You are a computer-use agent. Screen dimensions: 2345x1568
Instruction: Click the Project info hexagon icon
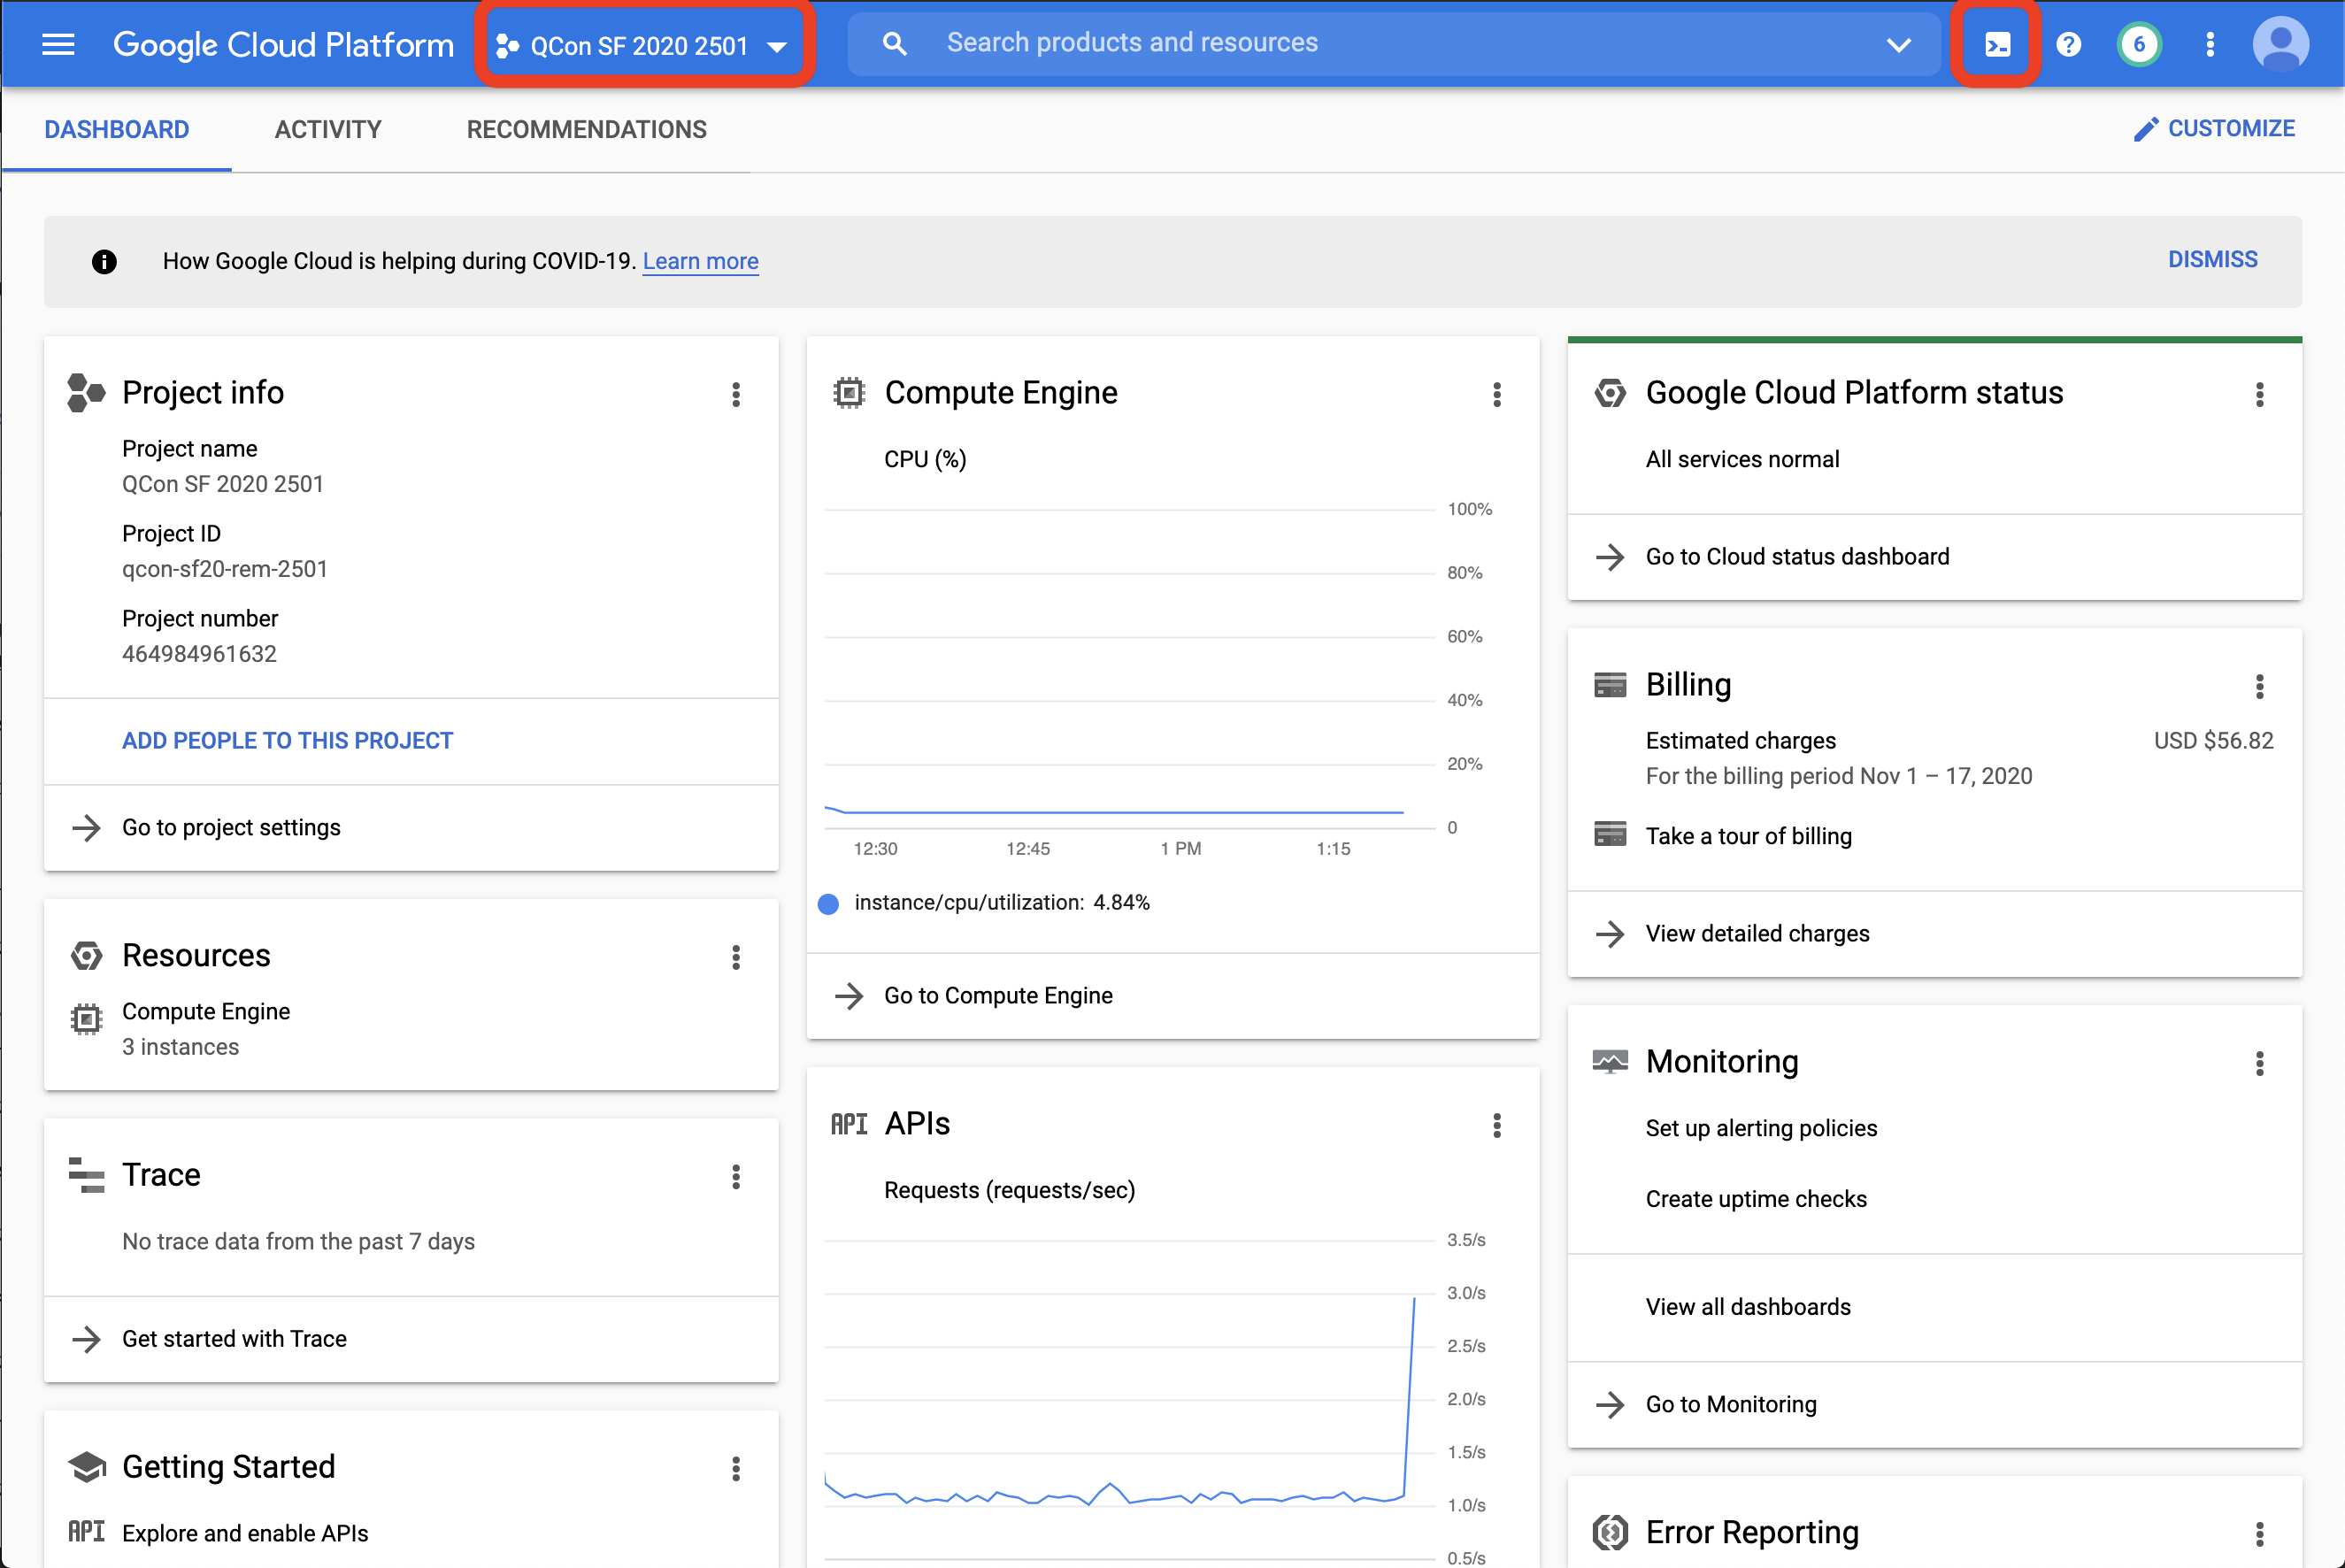coord(86,392)
